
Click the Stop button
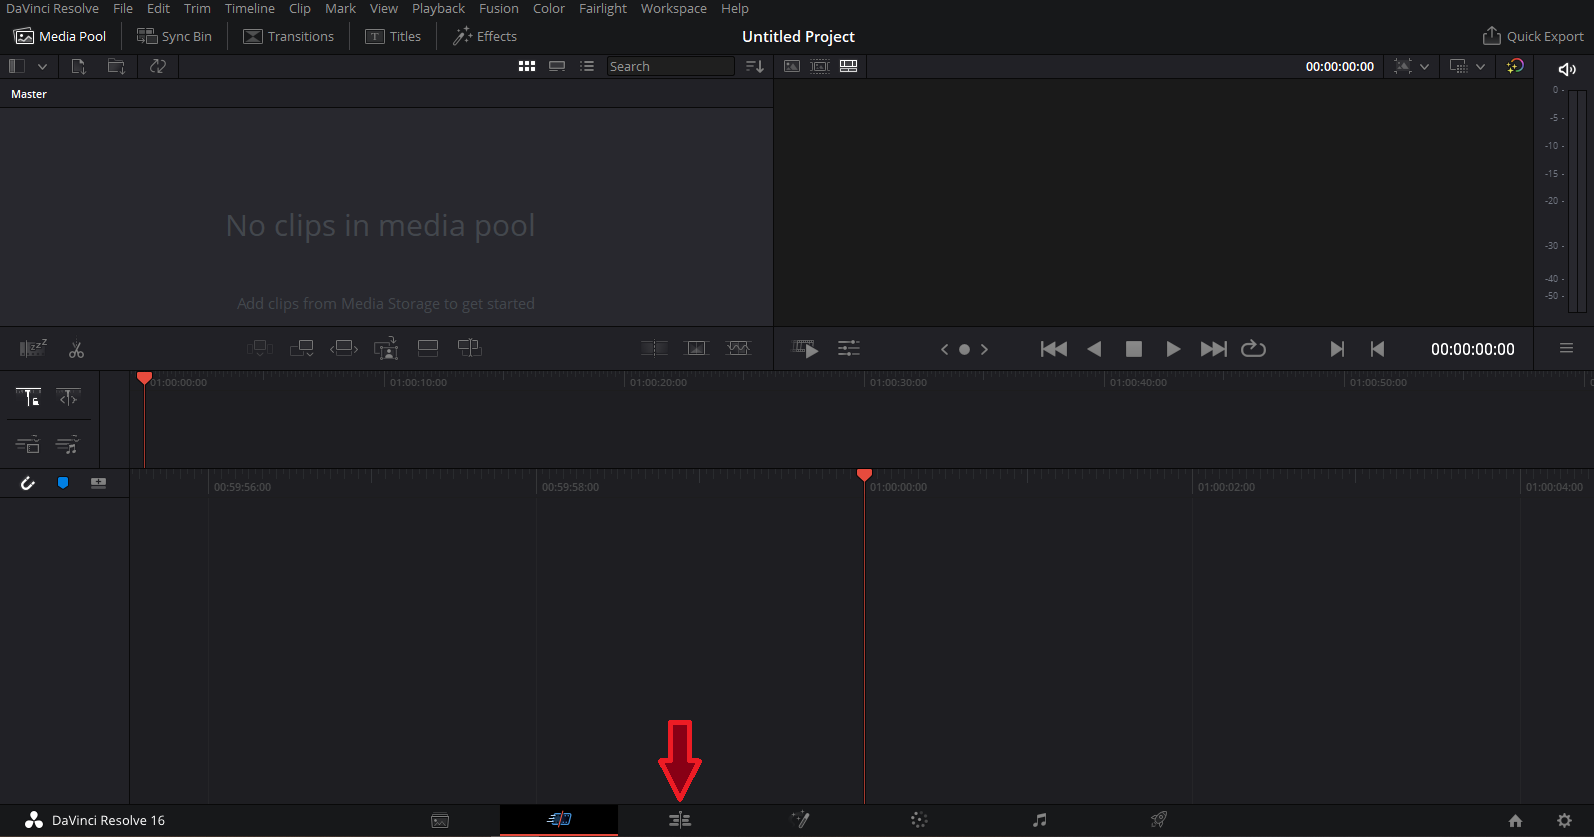point(1133,349)
